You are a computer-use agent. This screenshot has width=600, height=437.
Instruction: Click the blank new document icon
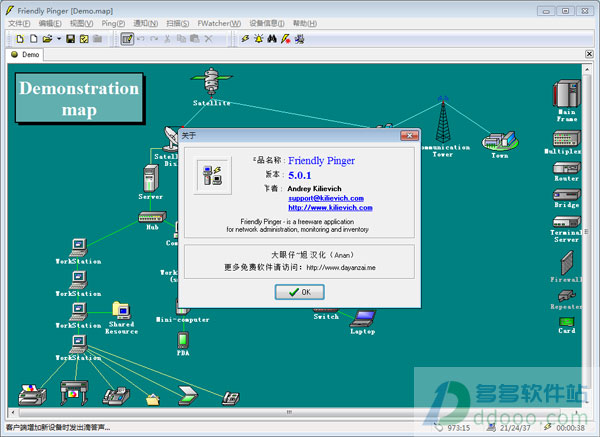click(34, 39)
